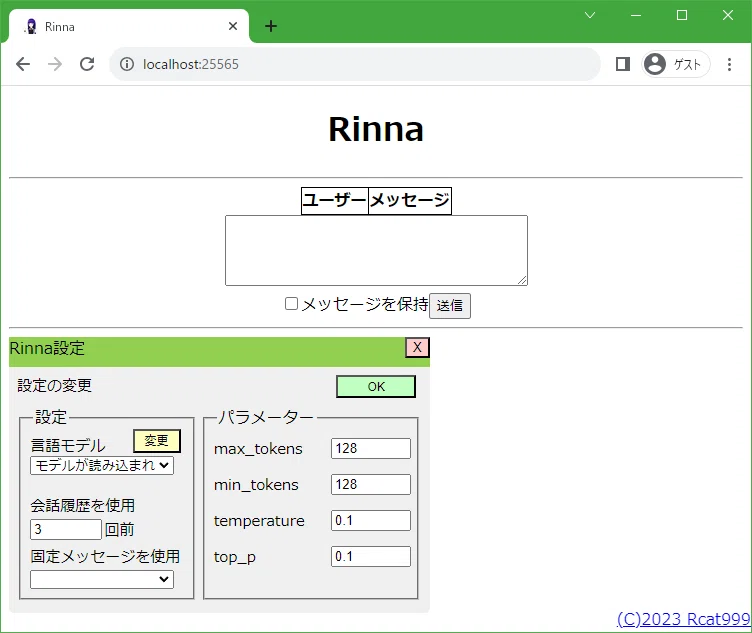Open the 固定メッセージを使用 dropdown
The width and height of the screenshot is (752, 633).
click(x=102, y=579)
